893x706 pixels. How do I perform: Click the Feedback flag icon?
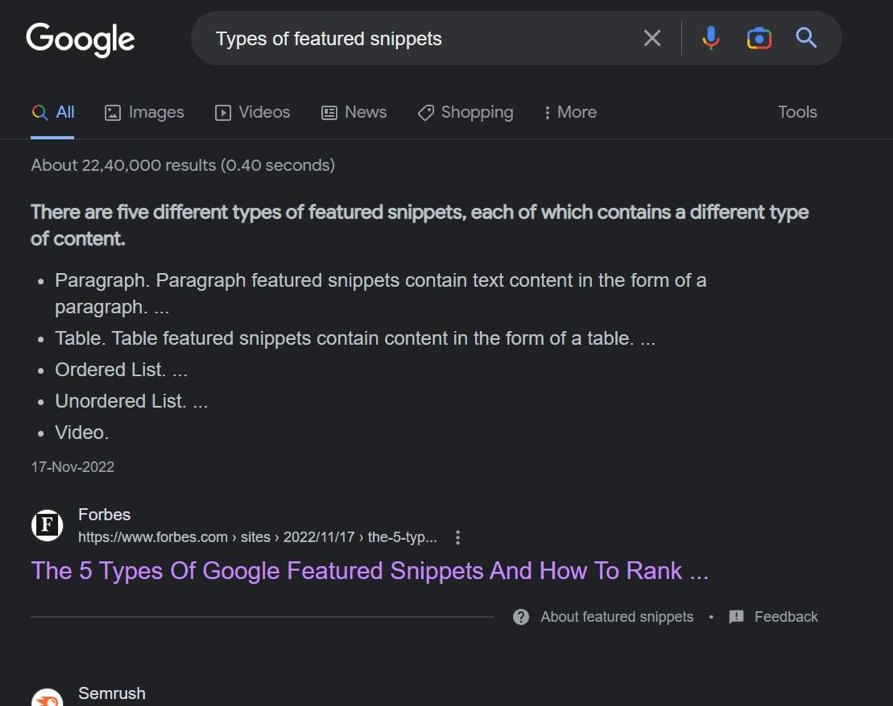click(x=736, y=617)
